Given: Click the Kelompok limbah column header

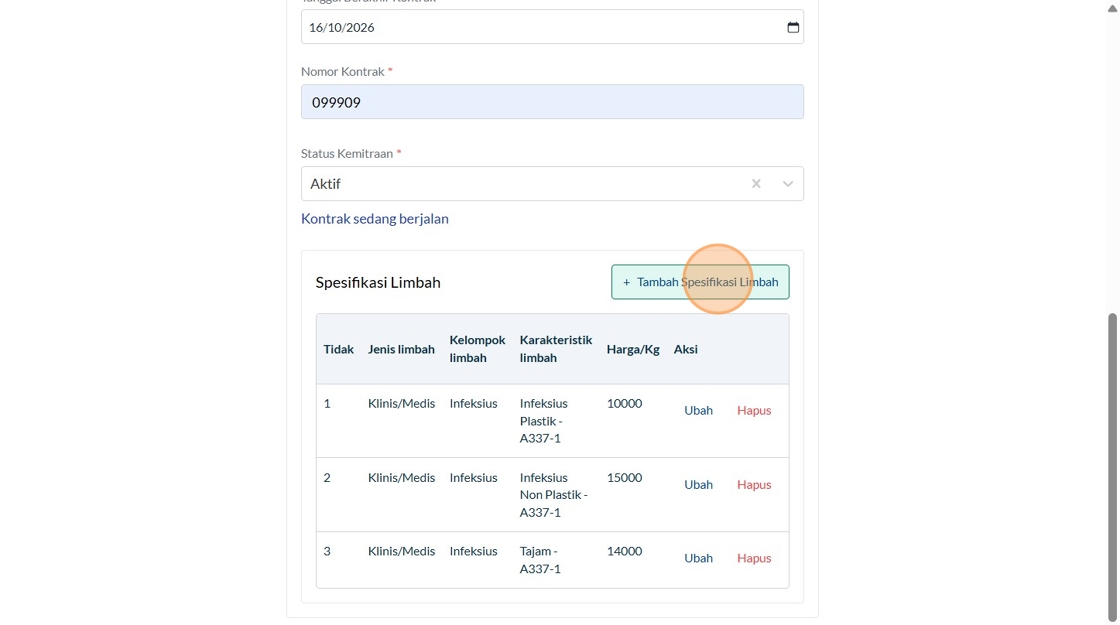Looking at the screenshot, I should point(477,349).
